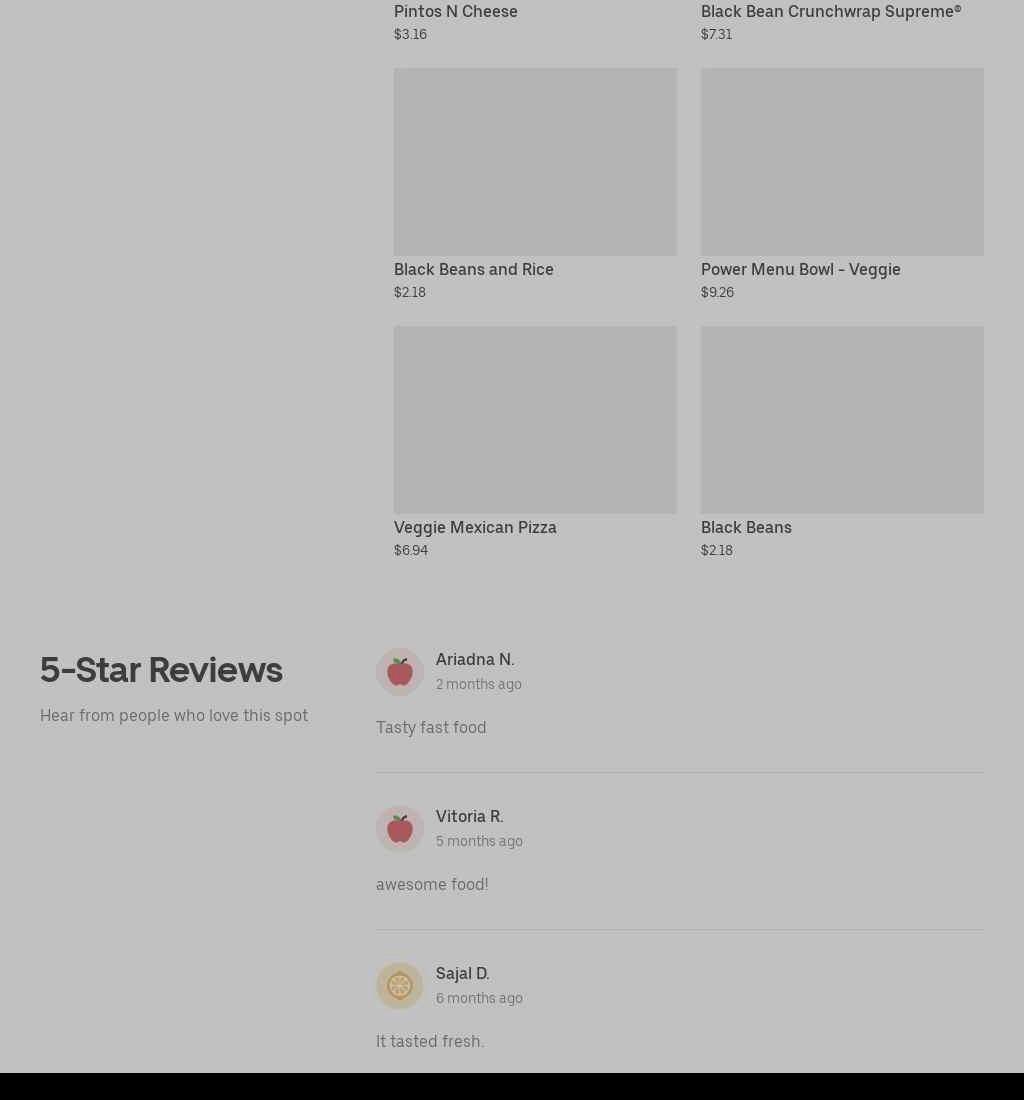Open the Power Menu Bowl - Veggie image

[x=842, y=161]
